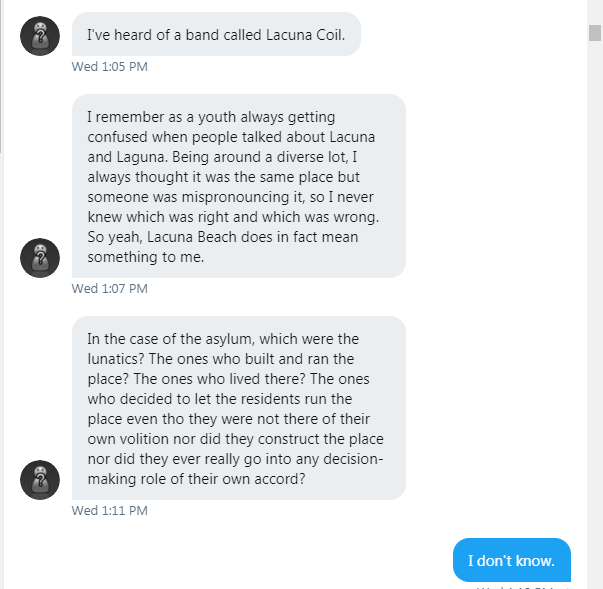Click the 'I've heard of a band' message bubble
603x589 pixels.
(216, 35)
